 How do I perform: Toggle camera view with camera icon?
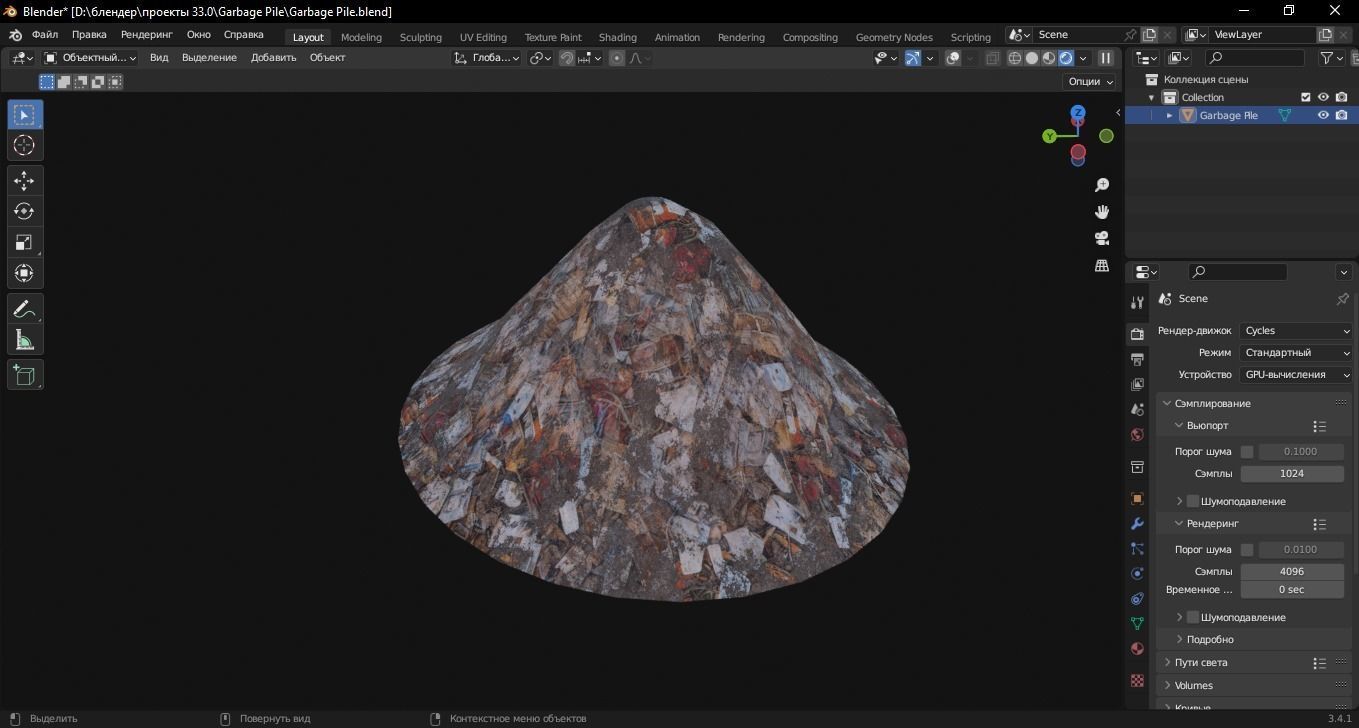pyautogui.click(x=1102, y=238)
